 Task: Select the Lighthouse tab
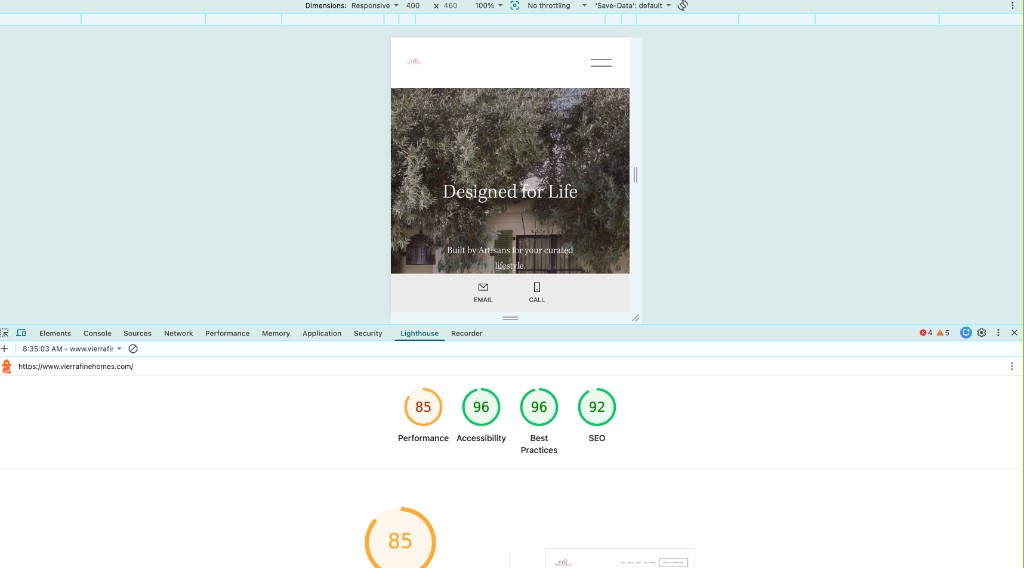(x=419, y=333)
